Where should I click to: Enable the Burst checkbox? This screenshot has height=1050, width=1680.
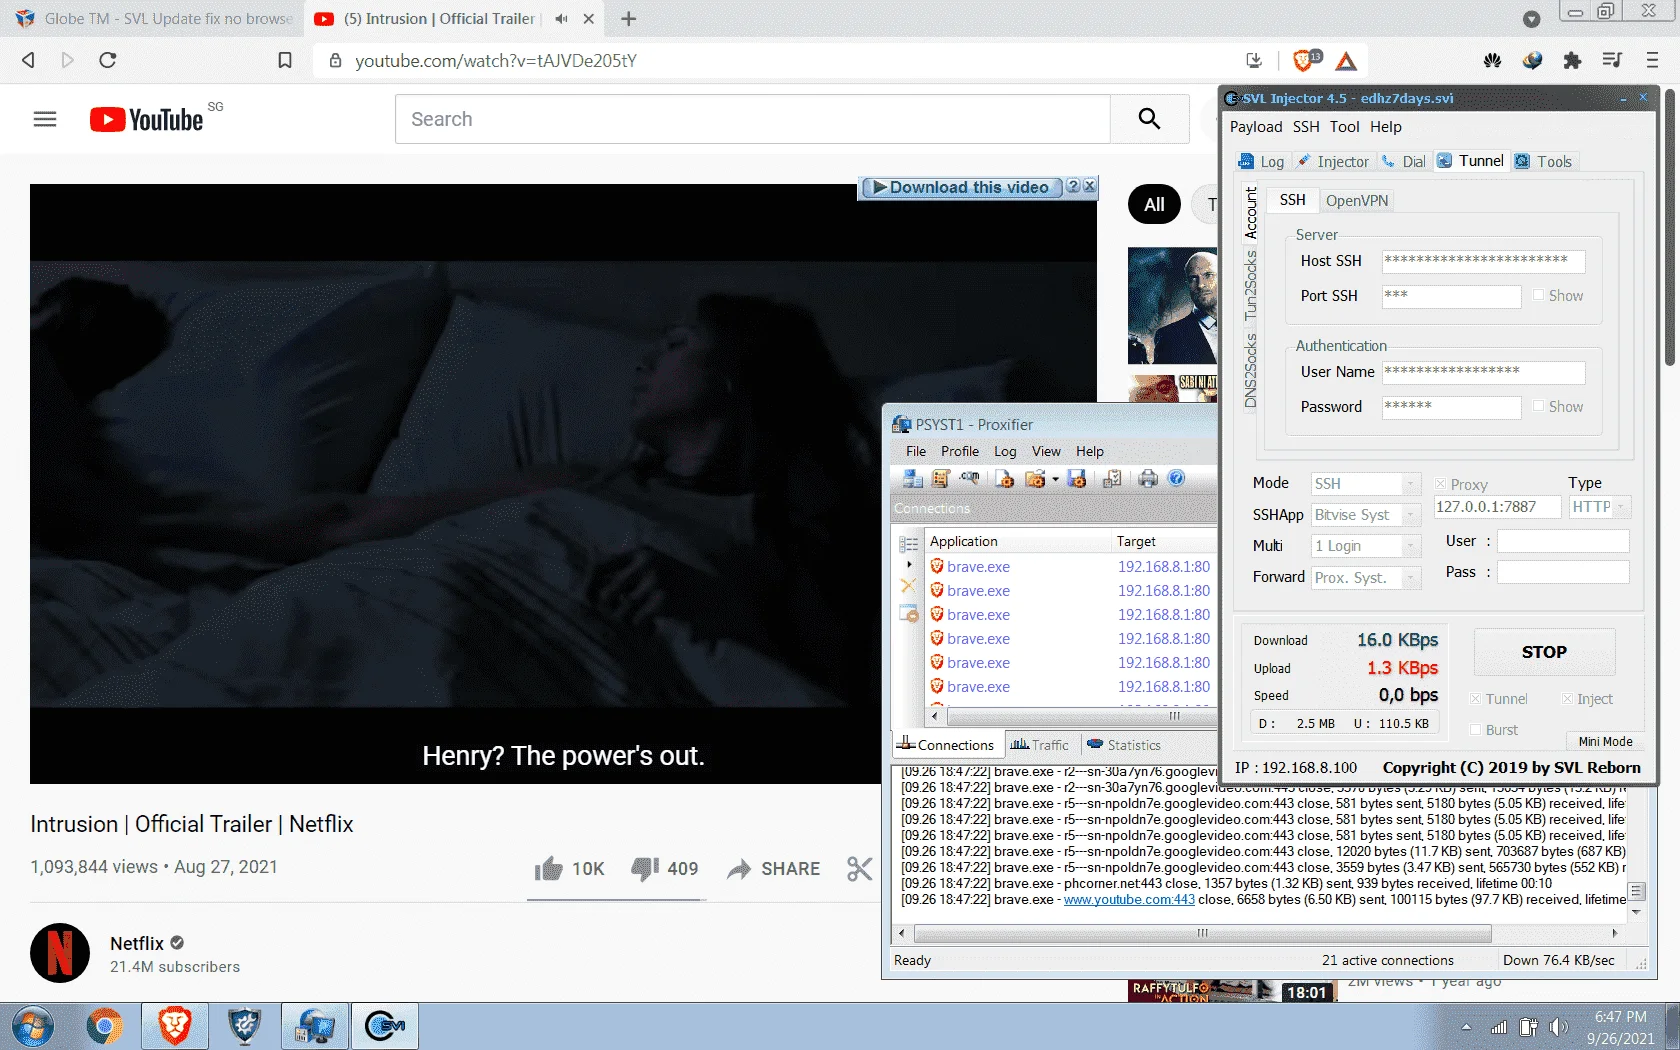(1475, 730)
